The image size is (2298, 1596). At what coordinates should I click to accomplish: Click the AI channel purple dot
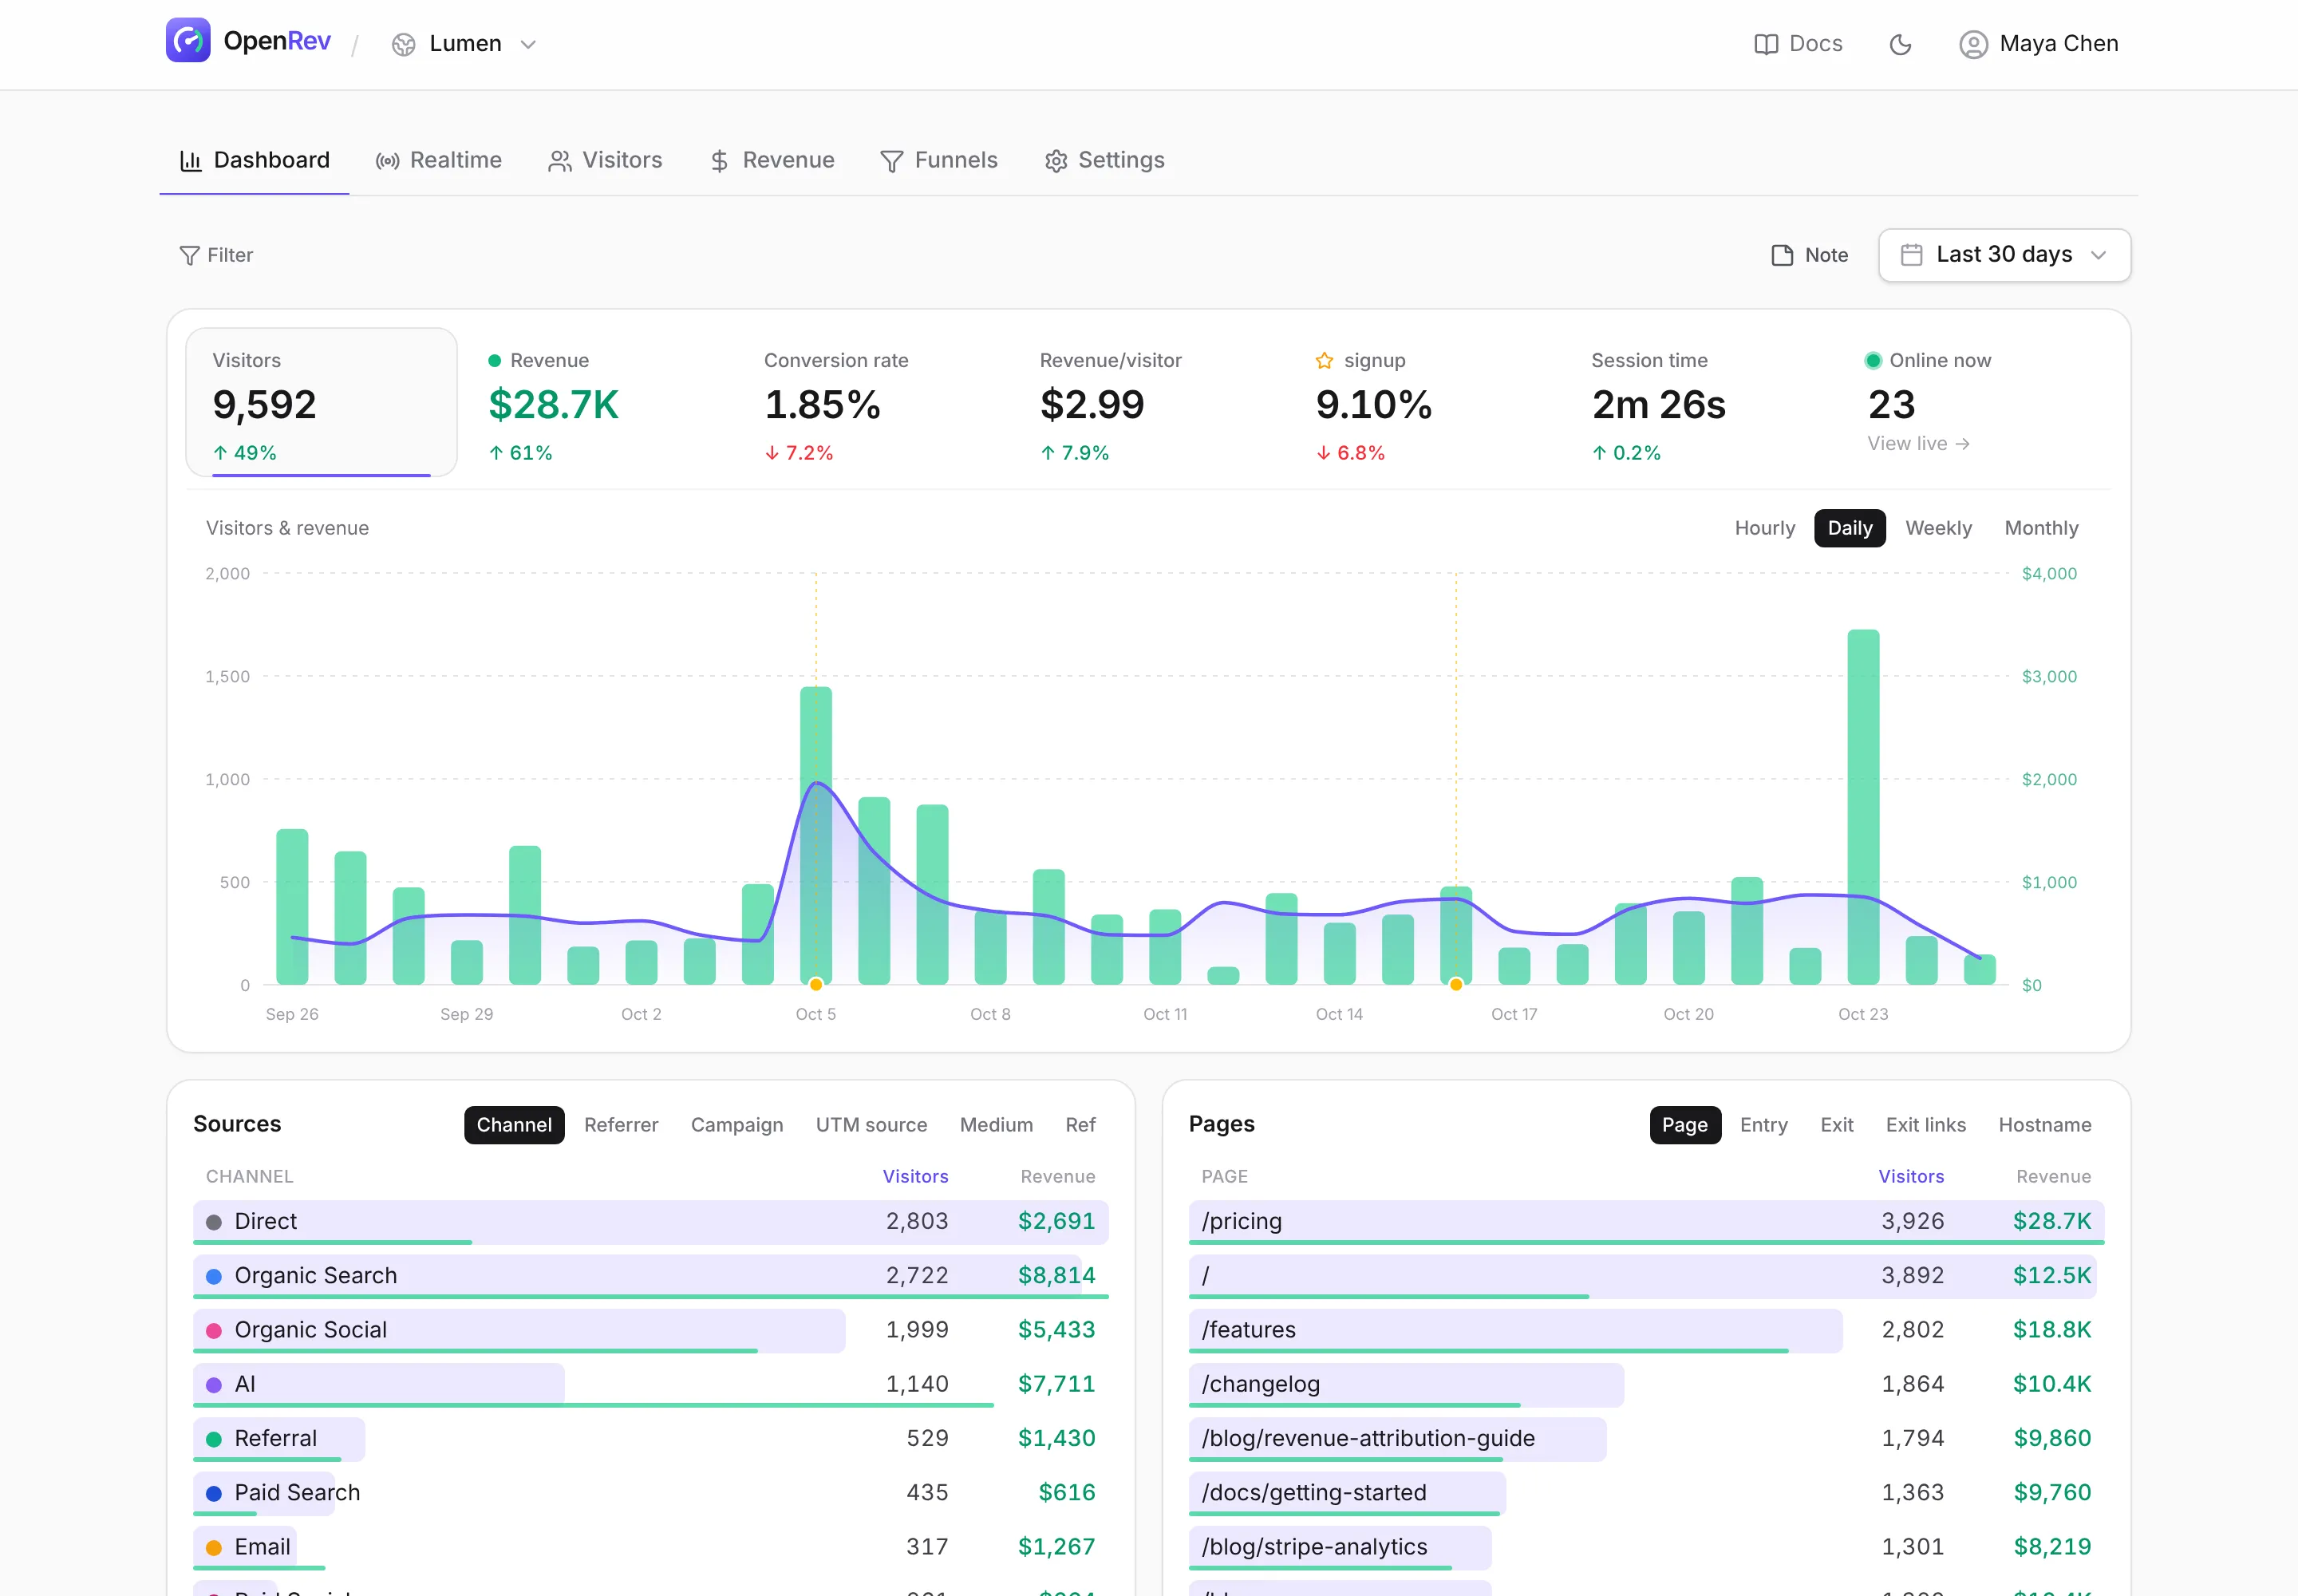[x=214, y=1385]
